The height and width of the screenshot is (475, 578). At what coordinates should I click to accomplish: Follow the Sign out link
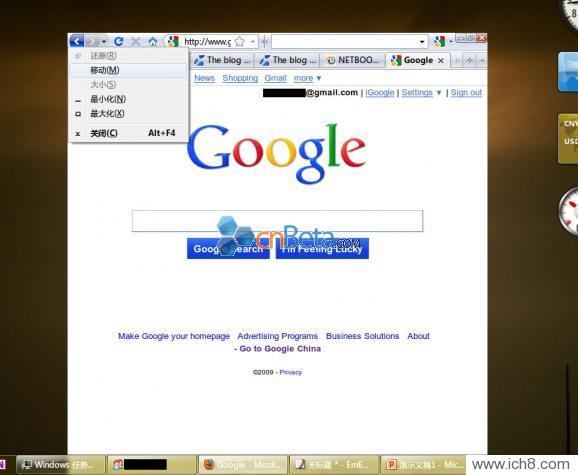pos(466,92)
